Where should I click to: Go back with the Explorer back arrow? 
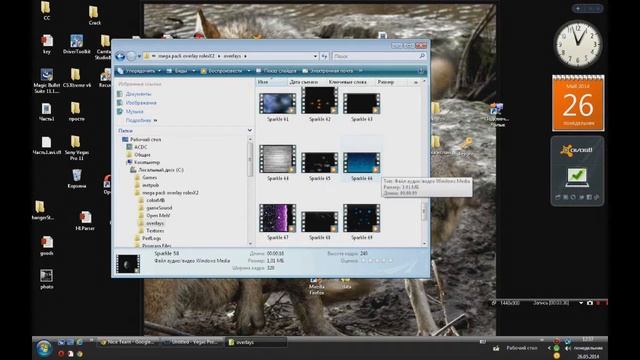coord(120,56)
